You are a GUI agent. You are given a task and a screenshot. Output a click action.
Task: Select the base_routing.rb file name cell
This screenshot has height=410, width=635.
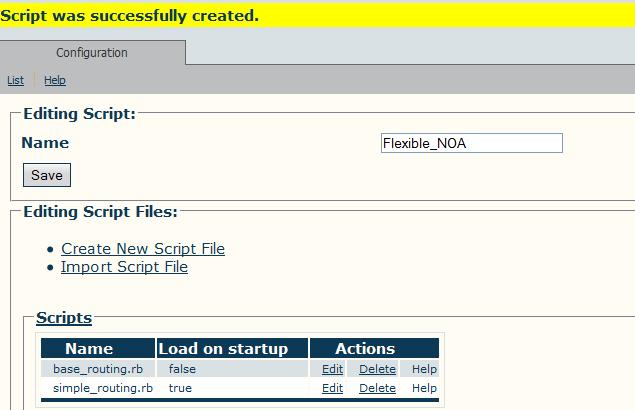[x=98, y=369]
